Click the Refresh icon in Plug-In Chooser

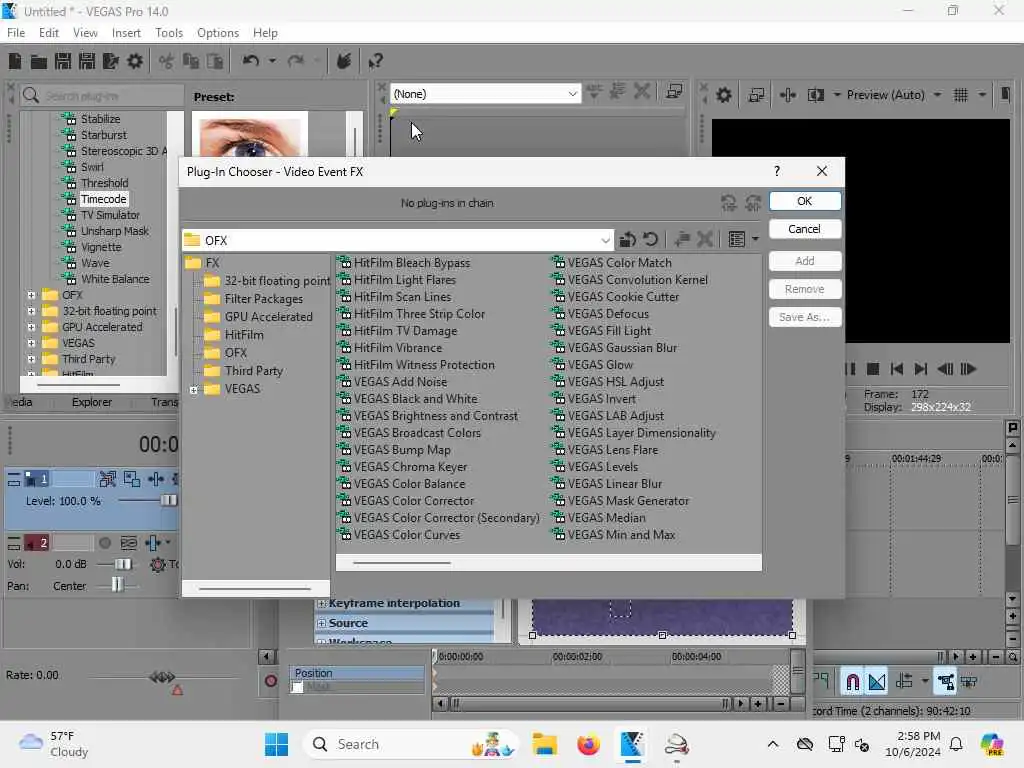click(x=650, y=240)
